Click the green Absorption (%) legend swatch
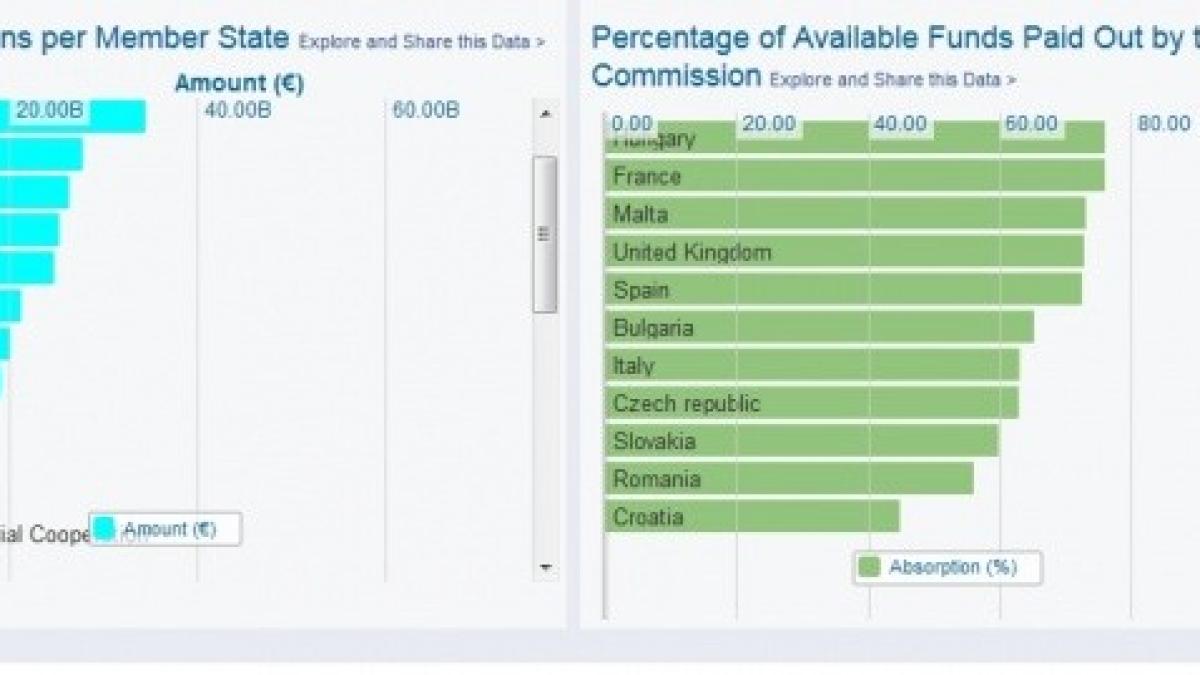This screenshot has width=1200, height=675. (x=869, y=567)
